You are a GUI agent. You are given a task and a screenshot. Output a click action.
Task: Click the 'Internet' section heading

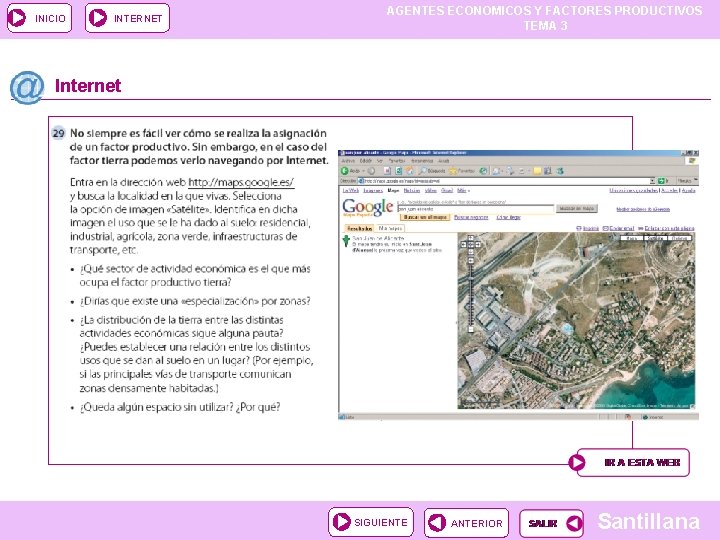88,85
